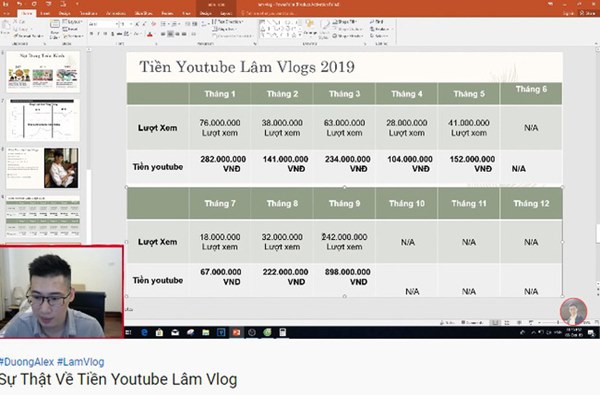Click the Cut command
The width and height of the screenshot is (600, 395).
19,22
